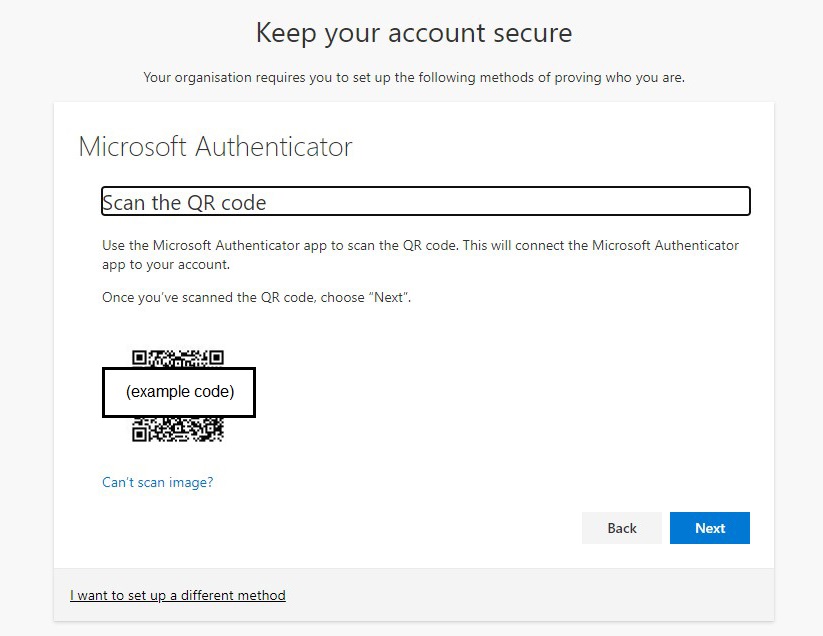
Task: Click the "Microsoft Authenticator" section heading
Action: pos(215,147)
